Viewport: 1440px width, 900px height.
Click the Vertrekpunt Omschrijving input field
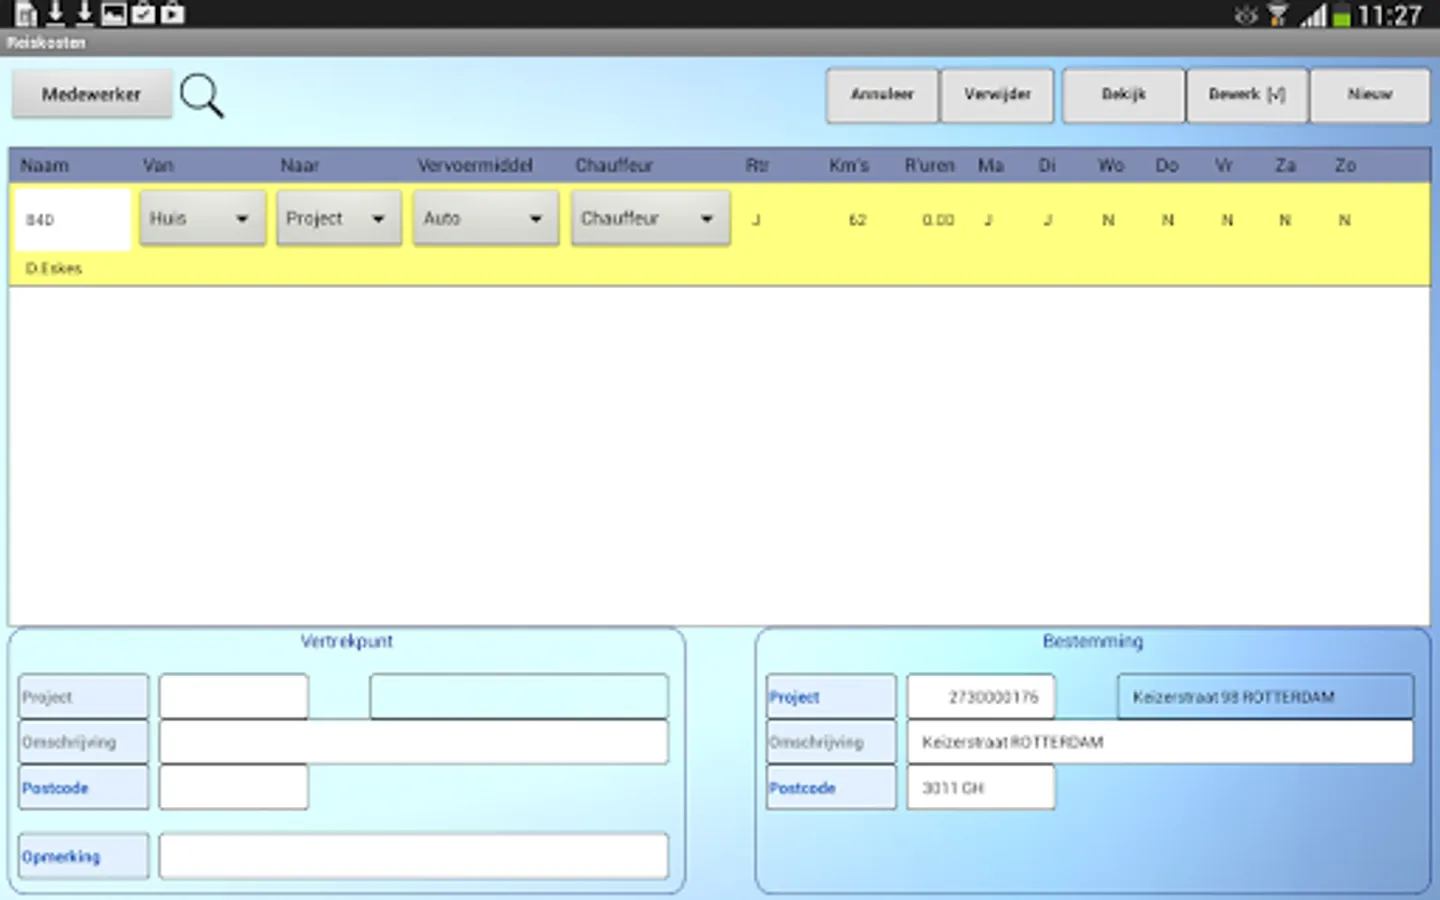point(413,742)
